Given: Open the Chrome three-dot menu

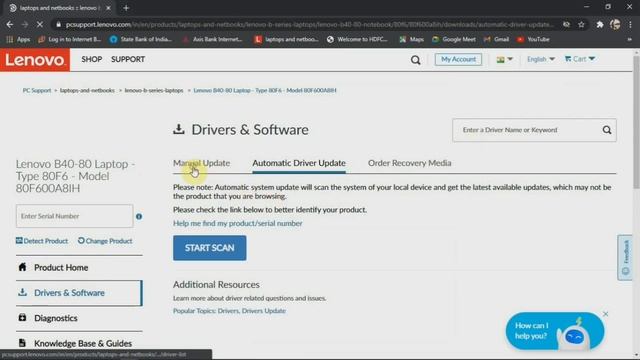Looking at the screenshot, I should [631, 24].
